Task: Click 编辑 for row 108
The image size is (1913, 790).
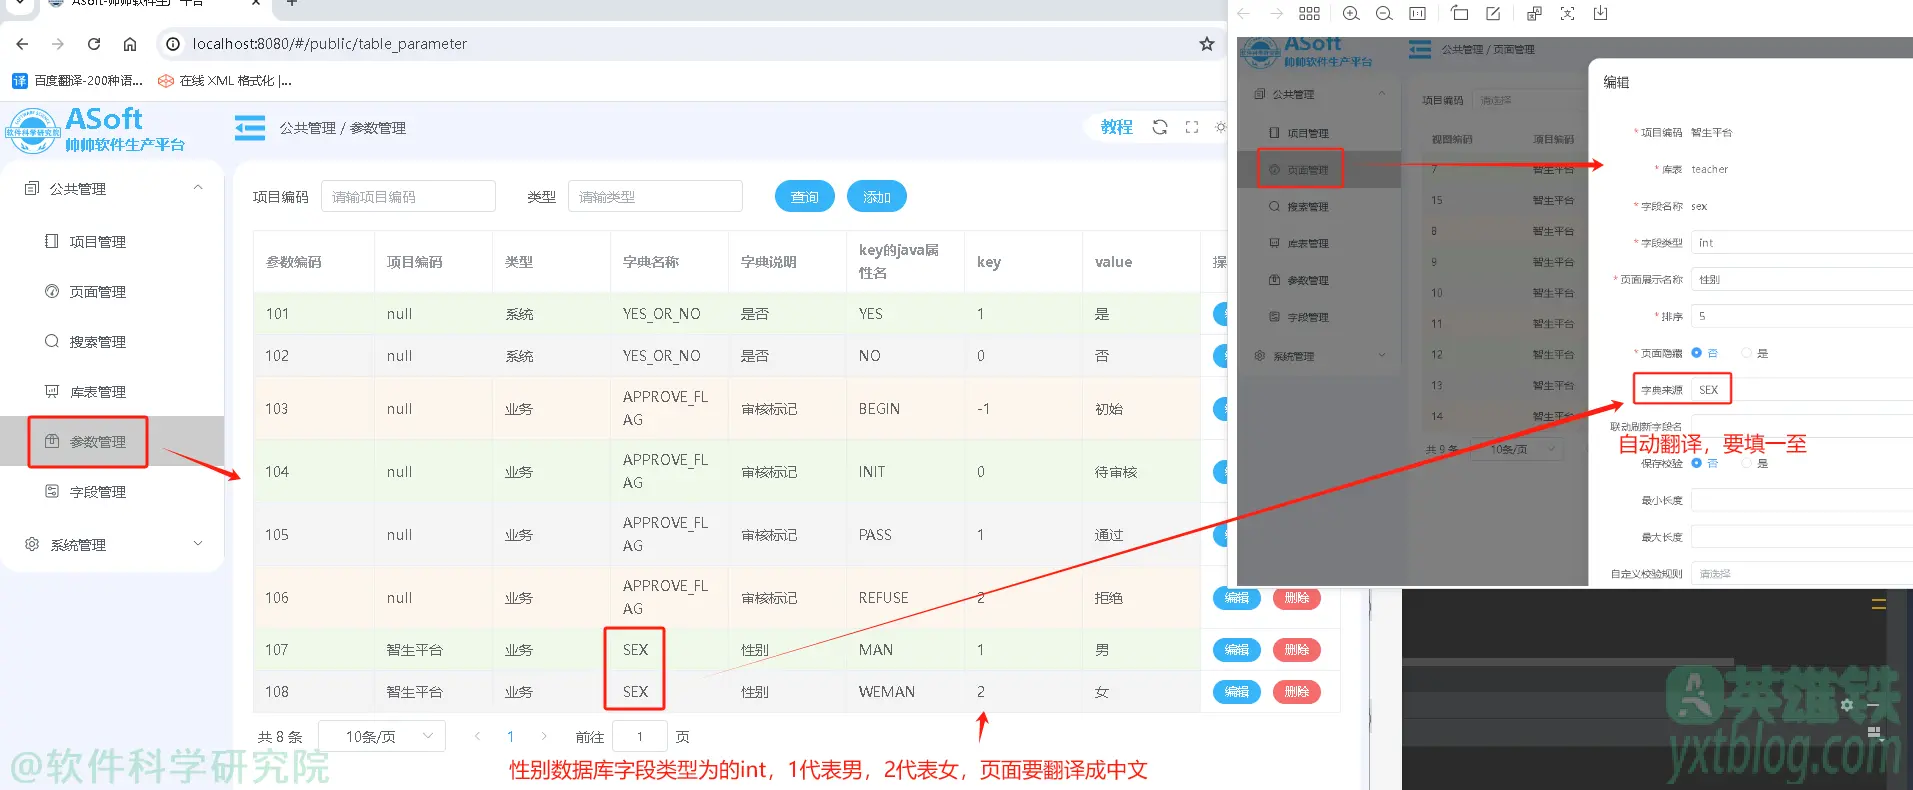Action: pos(1237,692)
